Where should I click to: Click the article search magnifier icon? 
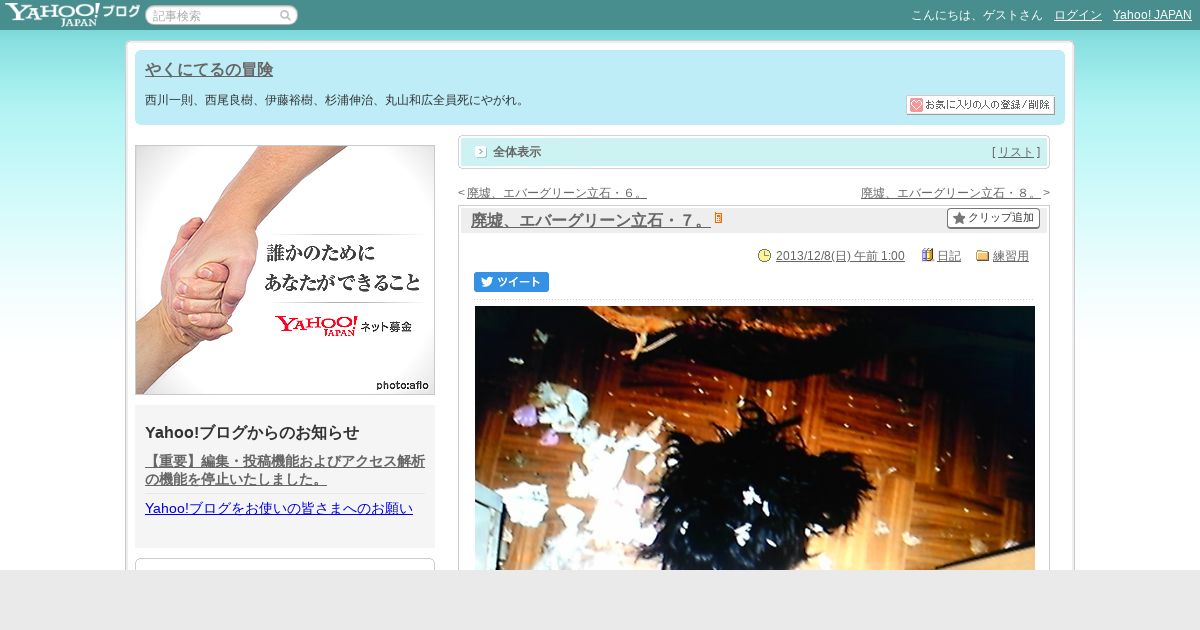tap(285, 15)
